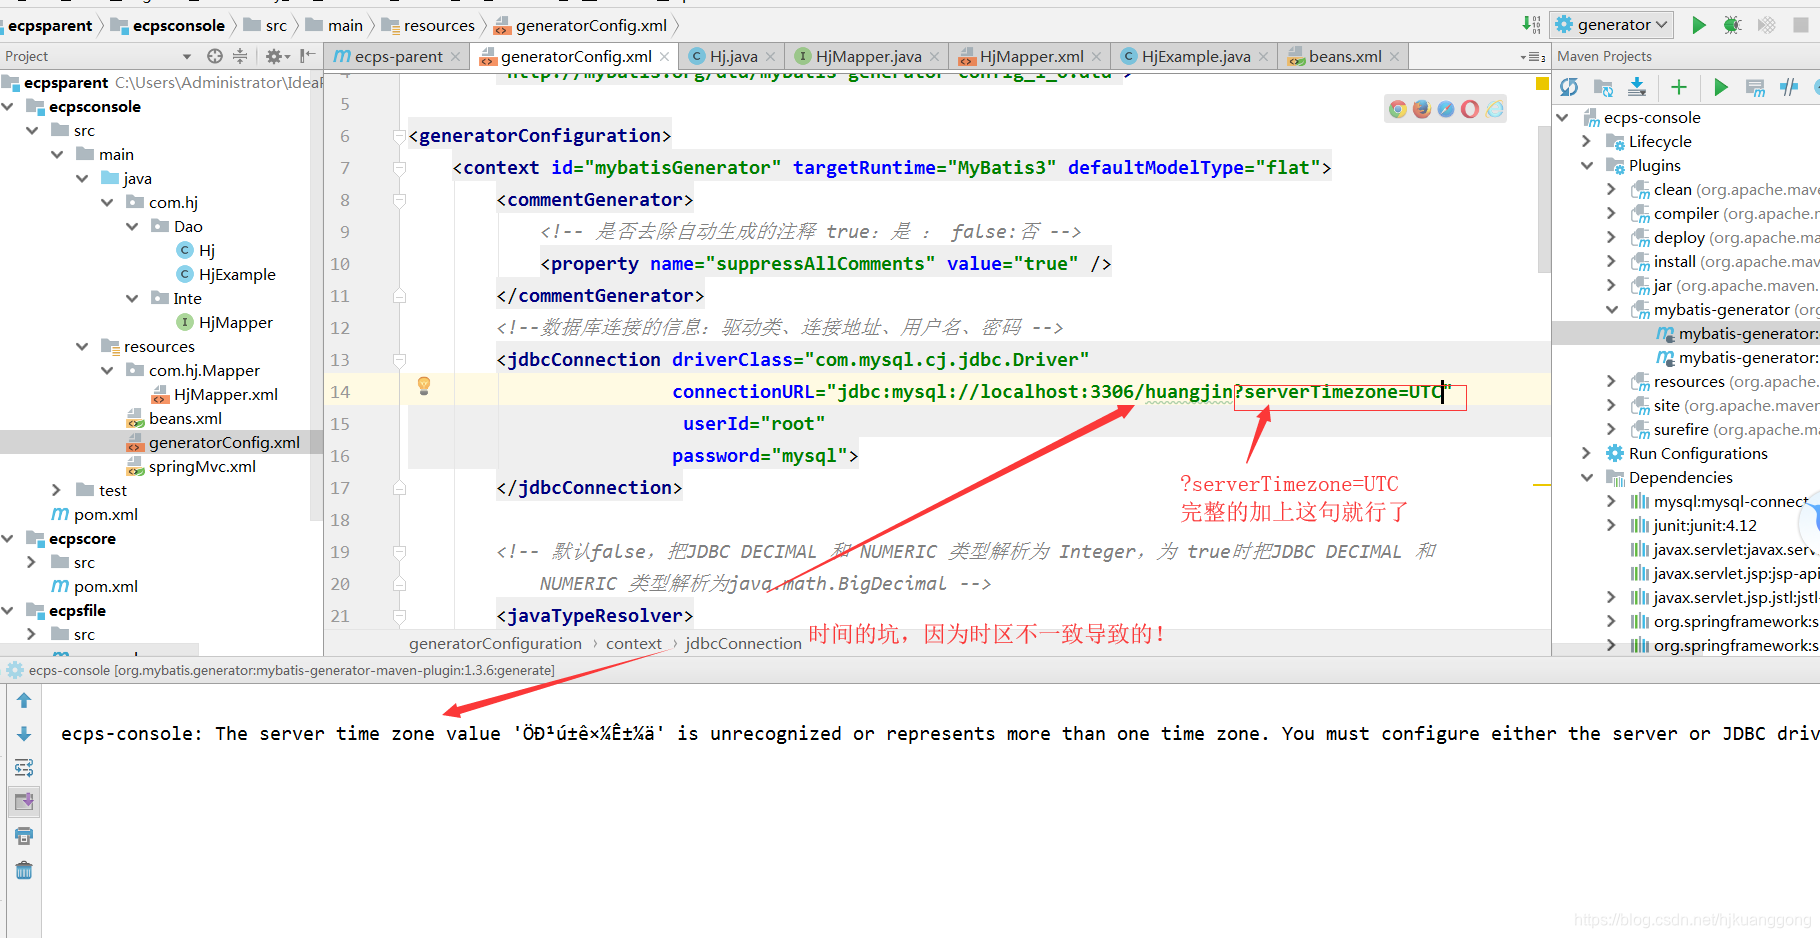Collapse the mybatis-generator plugin node
This screenshot has width=1820, height=938.
click(x=1611, y=309)
